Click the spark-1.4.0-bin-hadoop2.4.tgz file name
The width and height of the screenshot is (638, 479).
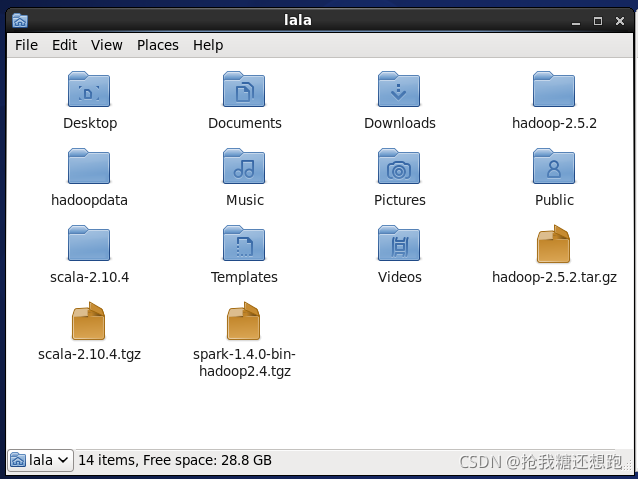coord(244,362)
